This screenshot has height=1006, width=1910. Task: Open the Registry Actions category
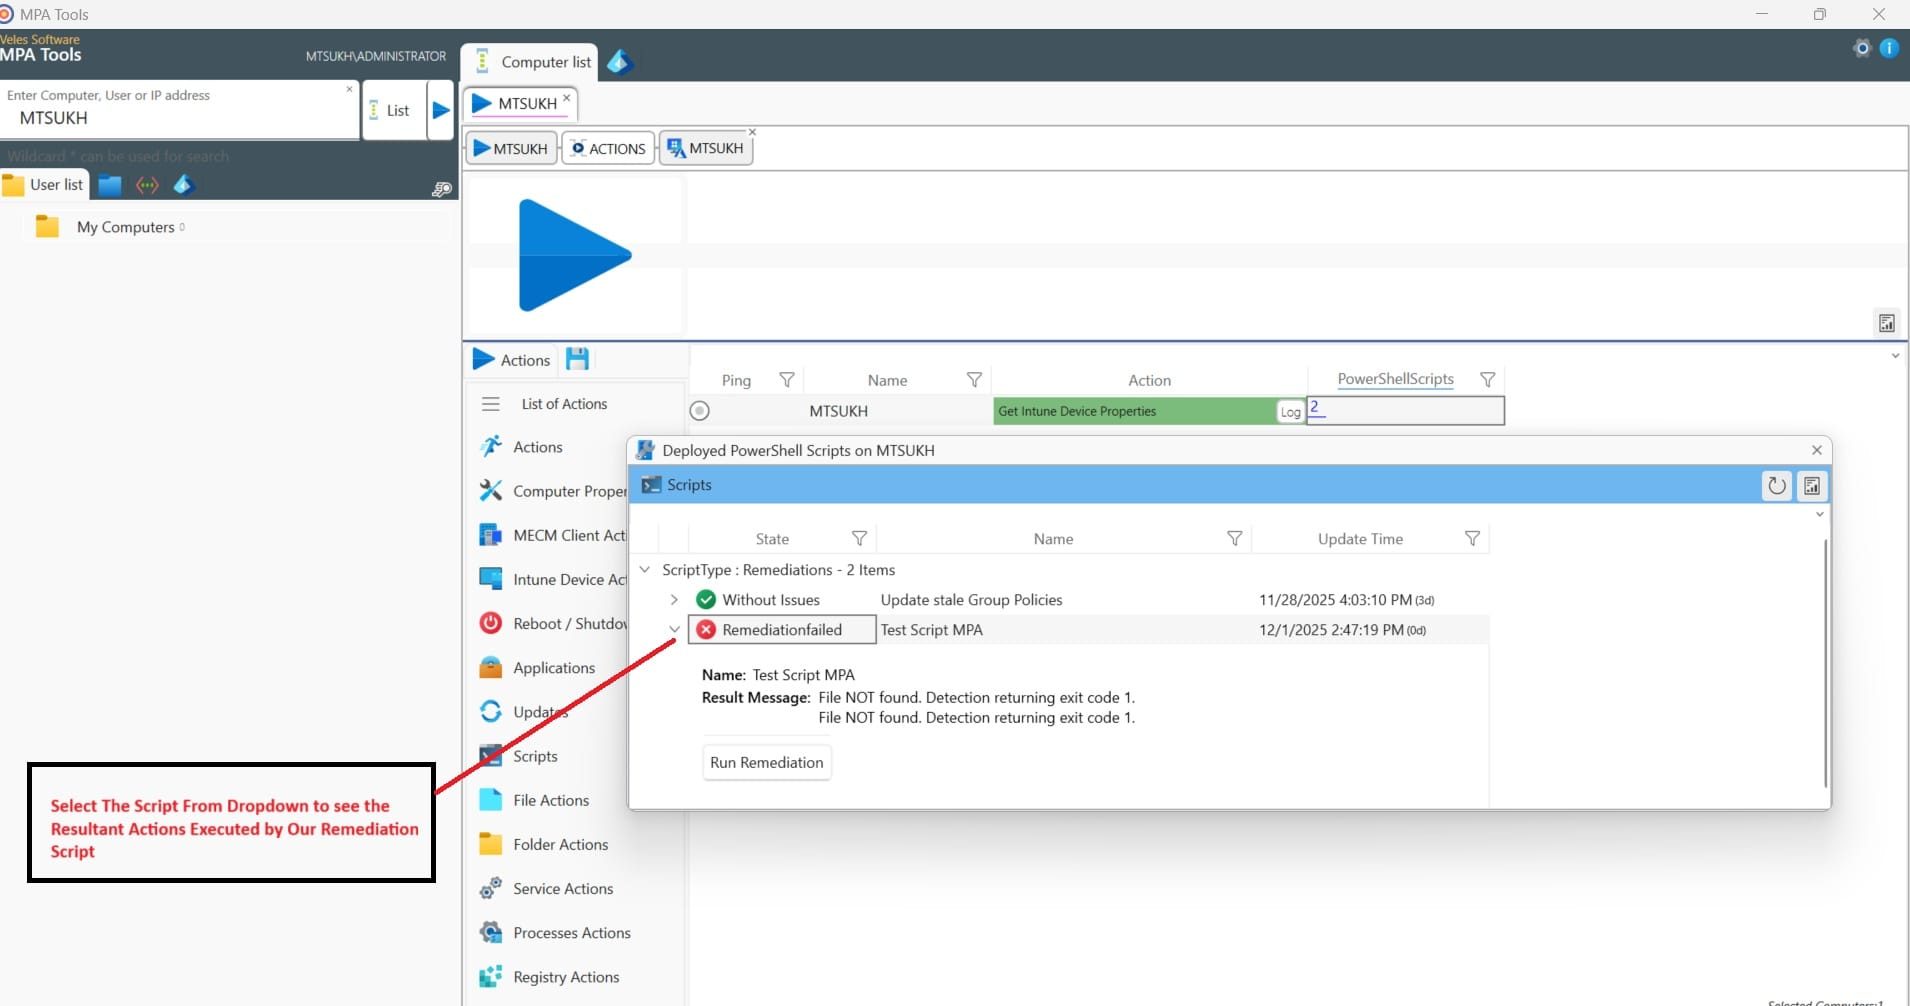(550, 977)
